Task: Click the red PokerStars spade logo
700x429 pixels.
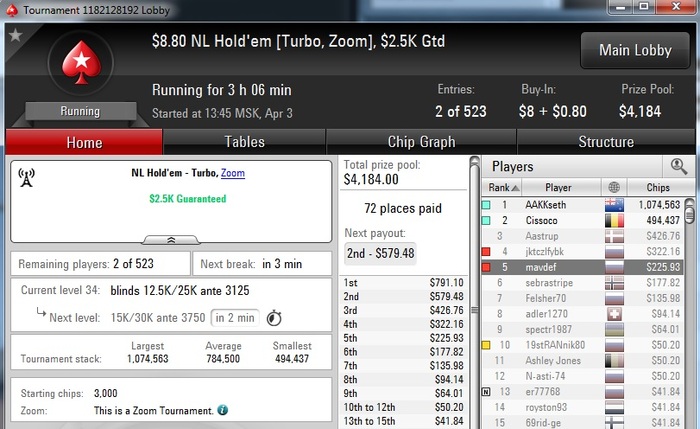Action: (81, 62)
